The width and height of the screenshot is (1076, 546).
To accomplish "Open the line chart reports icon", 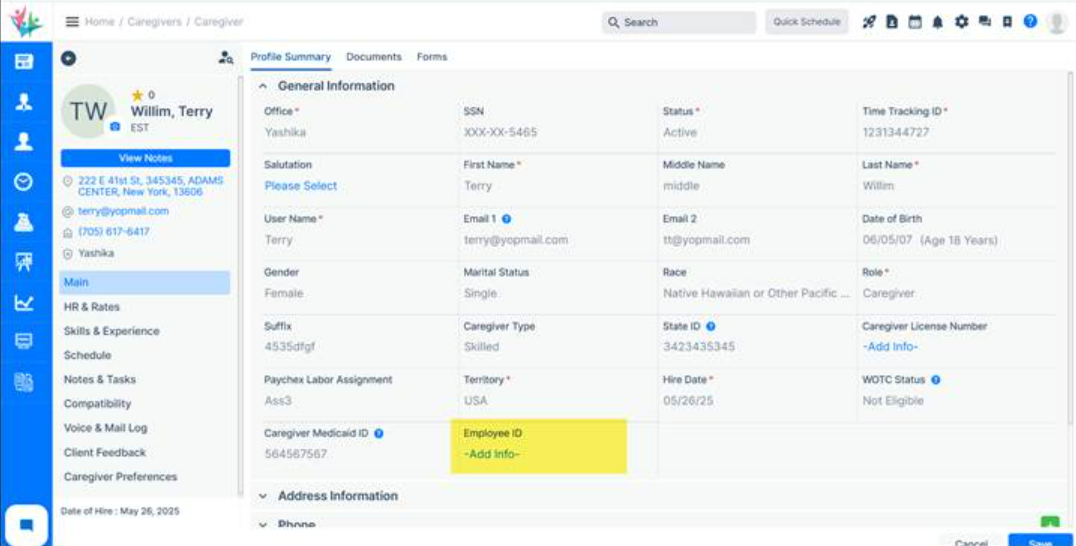I will pyautogui.click(x=24, y=302).
